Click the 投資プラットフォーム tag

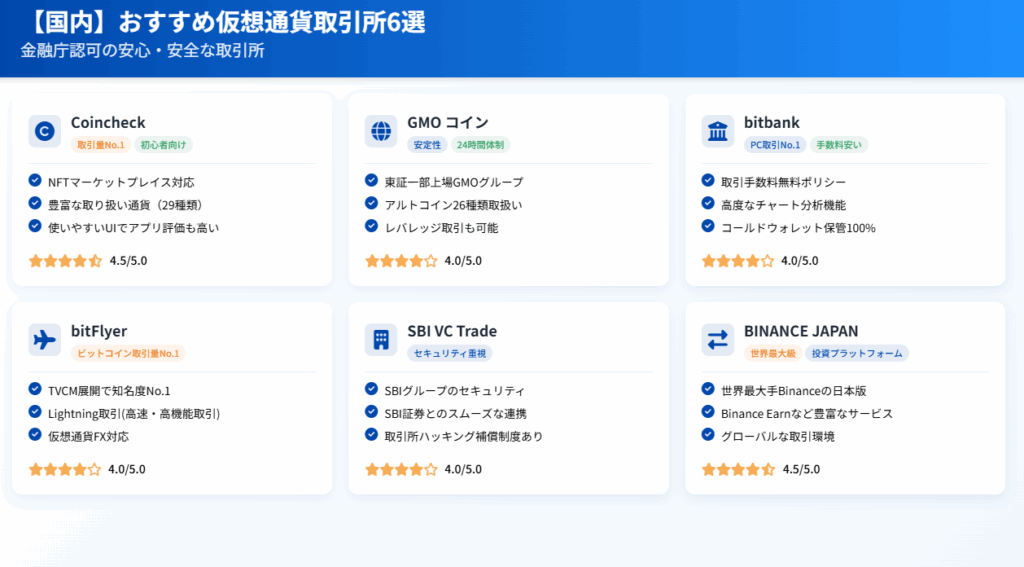point(857,353)
